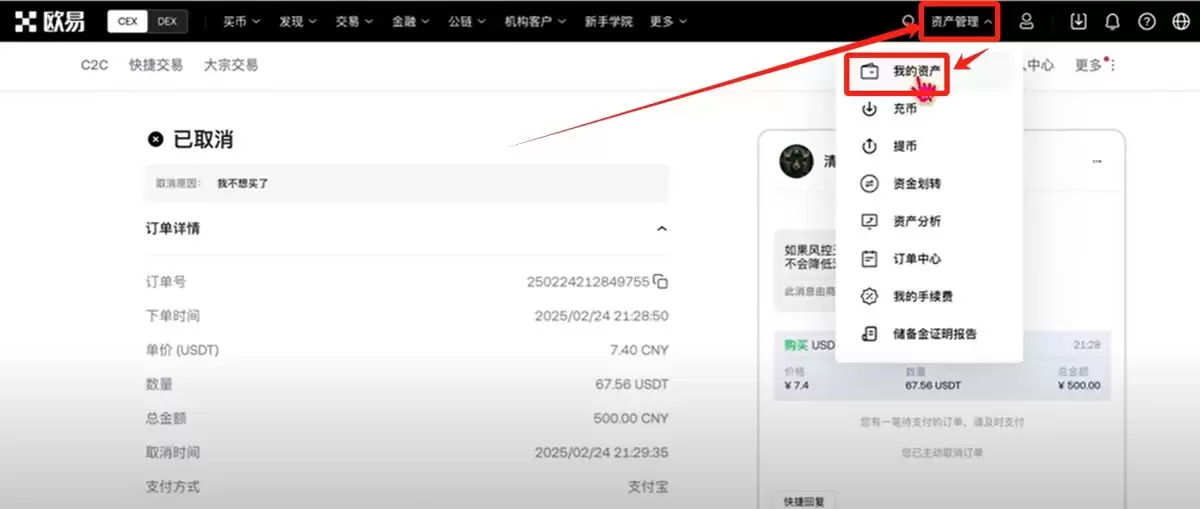
Task: Open 更多 in the sub navigation
Action: (1095, 65)
